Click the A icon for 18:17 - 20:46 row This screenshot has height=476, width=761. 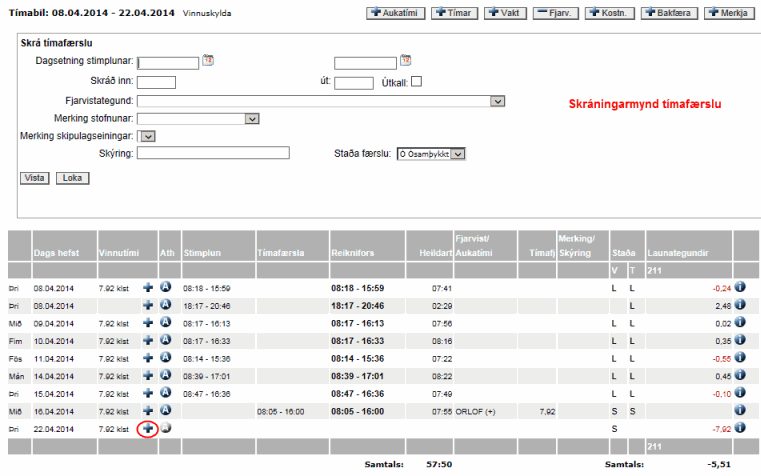point(165,304)
